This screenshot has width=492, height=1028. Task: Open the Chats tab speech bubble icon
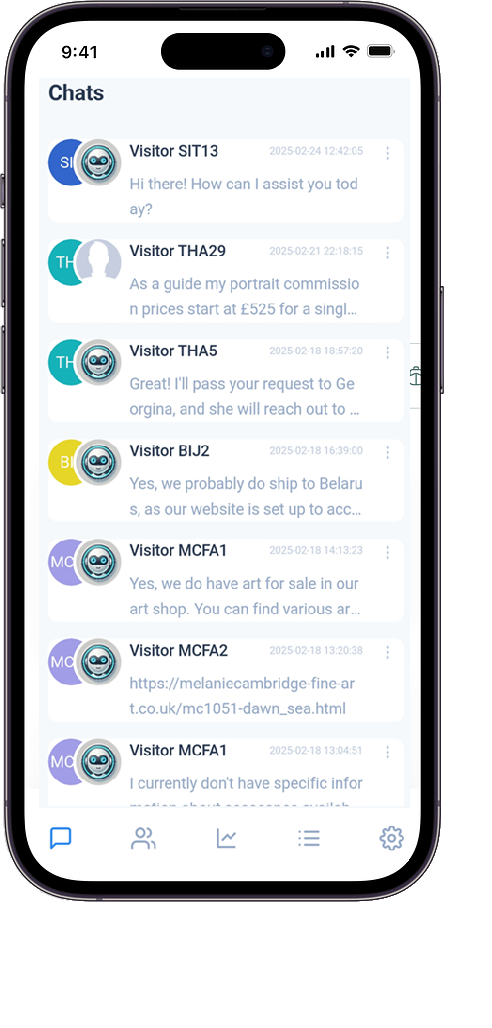tap(61, 837)
